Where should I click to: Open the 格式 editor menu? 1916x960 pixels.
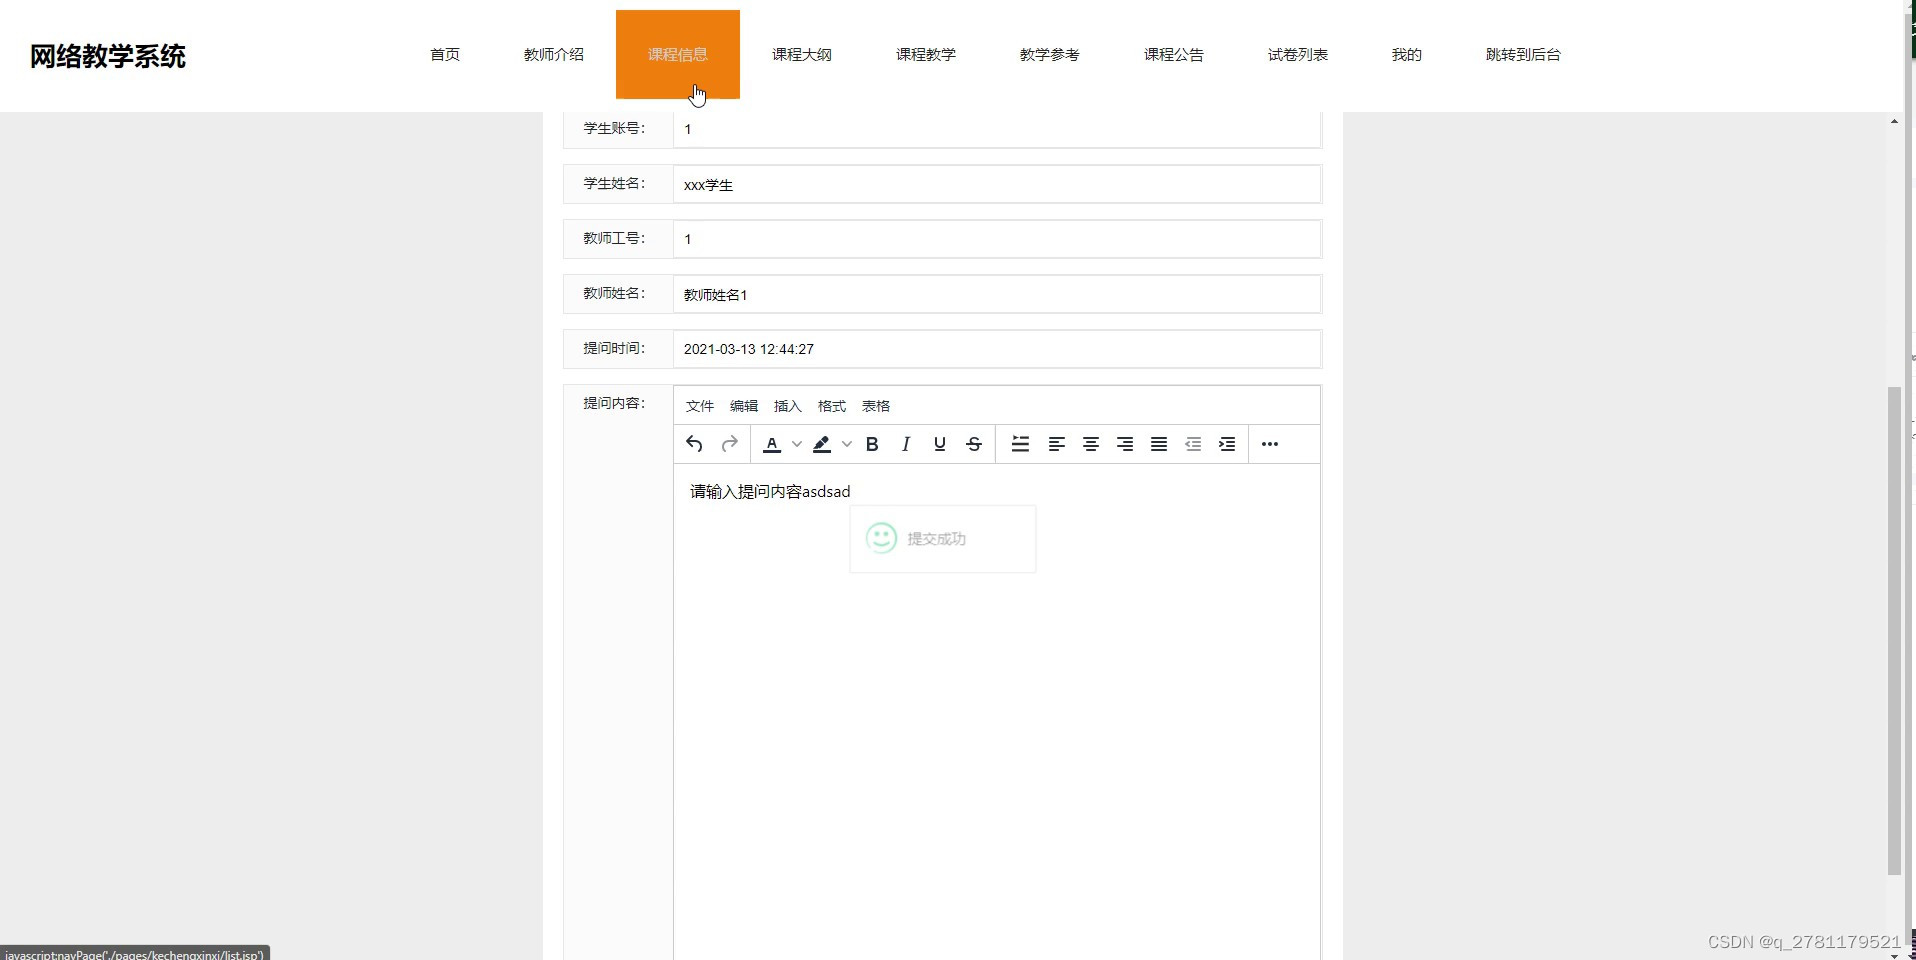(x=832, y=406)
